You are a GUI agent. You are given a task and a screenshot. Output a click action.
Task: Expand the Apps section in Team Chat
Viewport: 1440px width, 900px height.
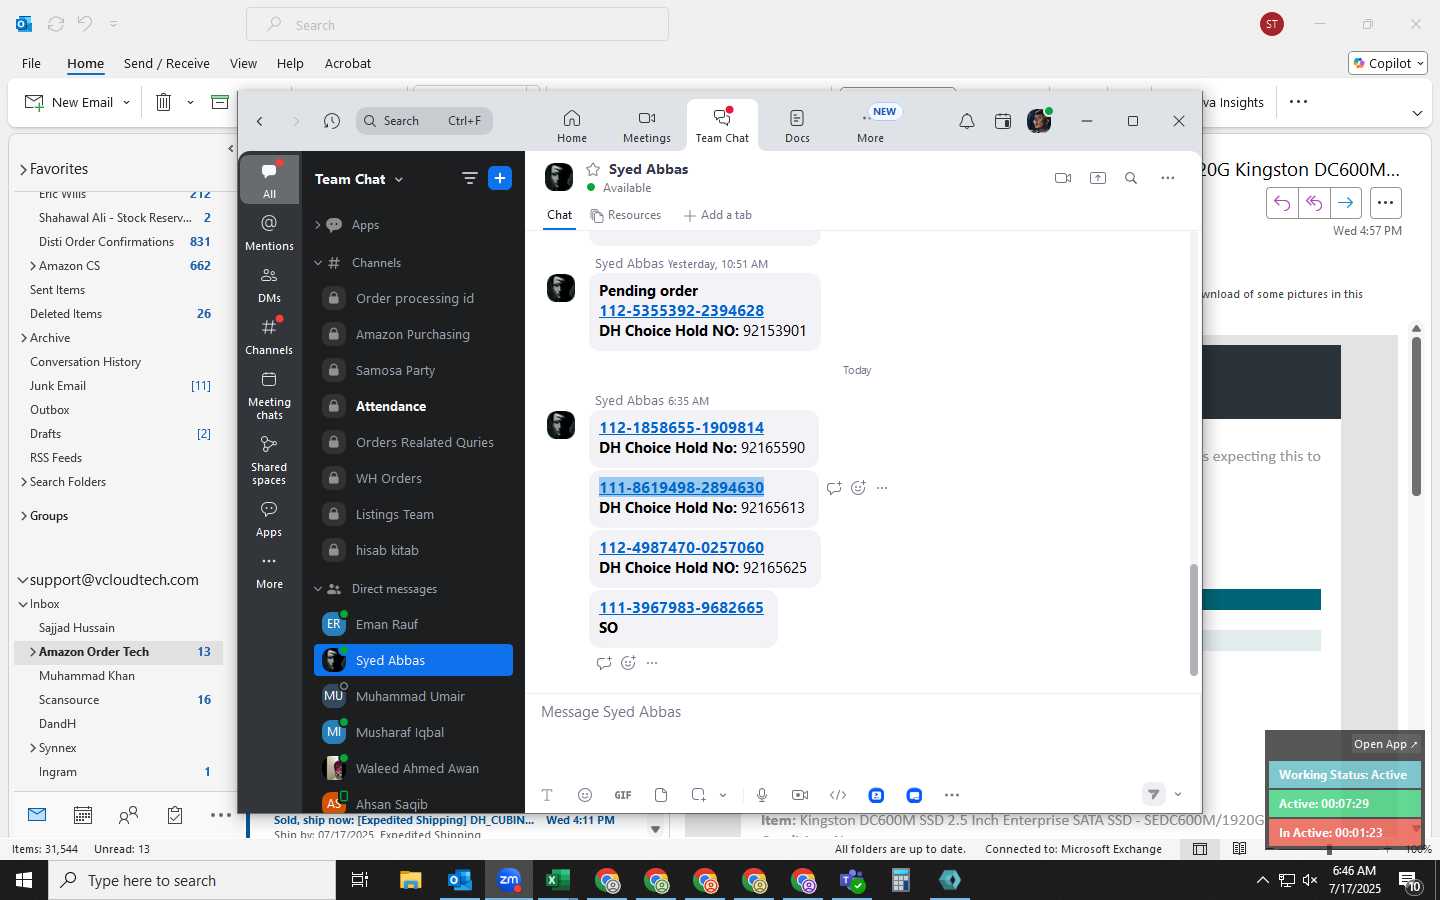pos(318,225)
